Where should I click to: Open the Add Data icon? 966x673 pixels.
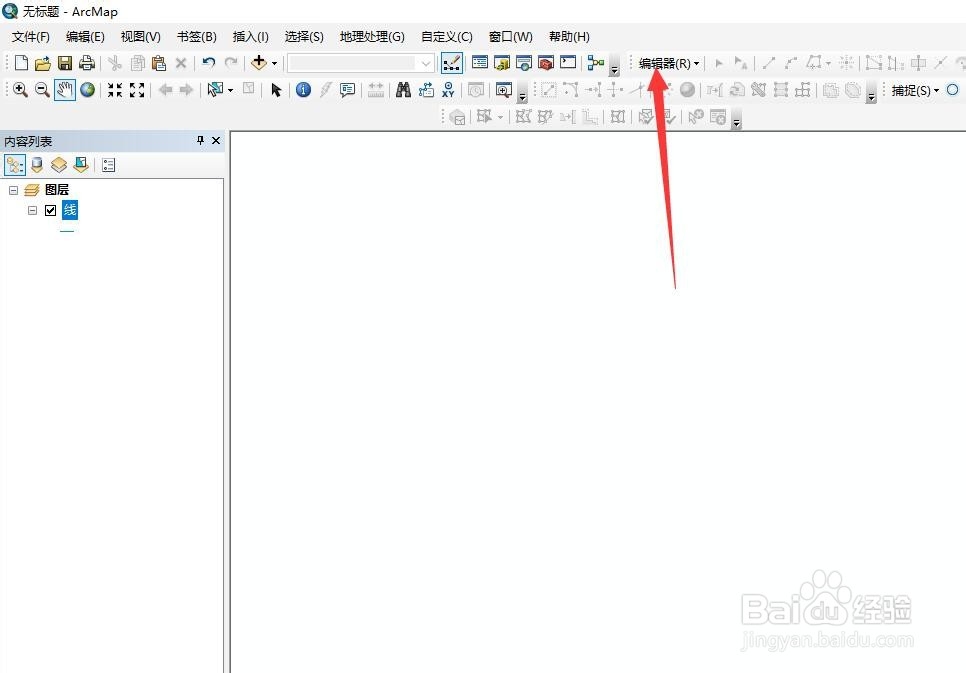pyautogui.click(x=258, y=62)
